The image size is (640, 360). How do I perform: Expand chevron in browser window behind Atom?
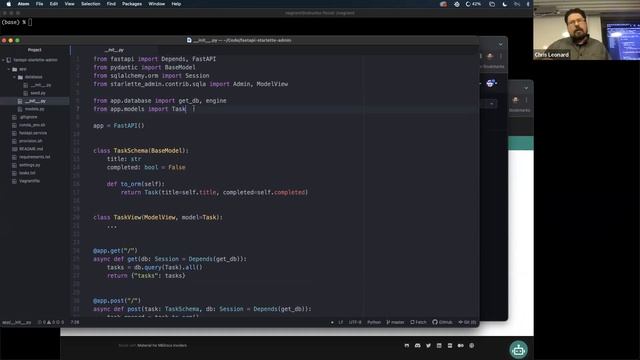501,44
